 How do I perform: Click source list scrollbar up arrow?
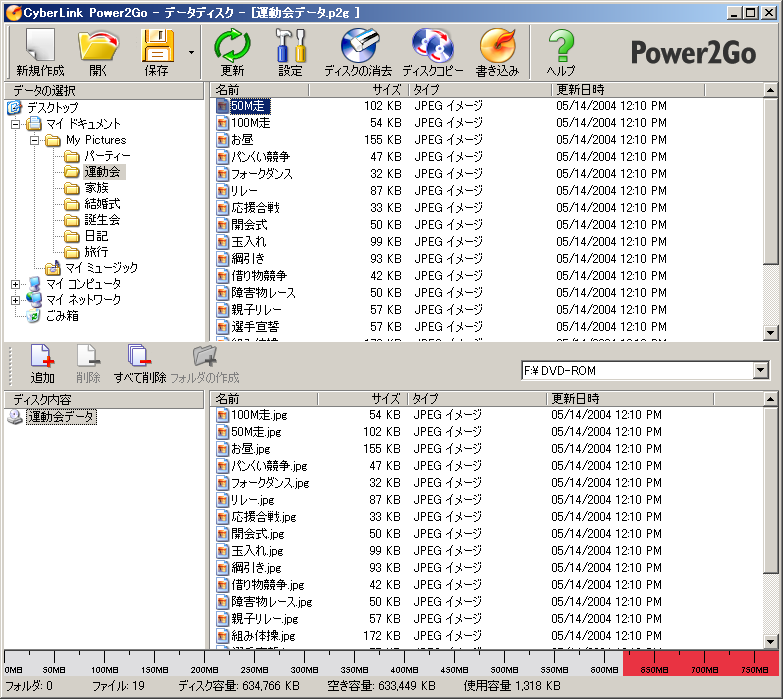click(771, 90)
